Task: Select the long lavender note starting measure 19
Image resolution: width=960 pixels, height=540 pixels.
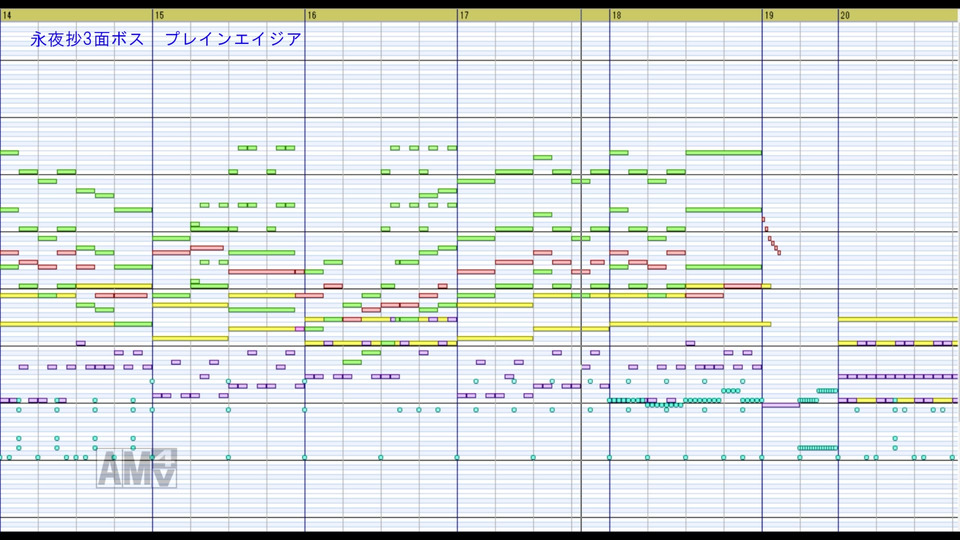Action: (x=781, y=405)
